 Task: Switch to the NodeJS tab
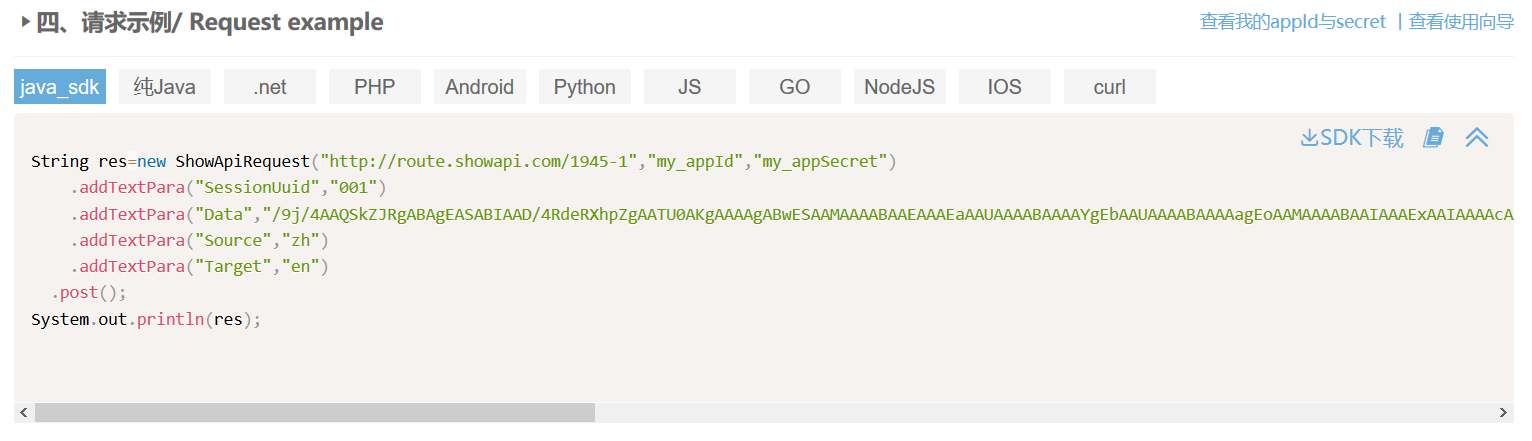[x=900, y=87]
